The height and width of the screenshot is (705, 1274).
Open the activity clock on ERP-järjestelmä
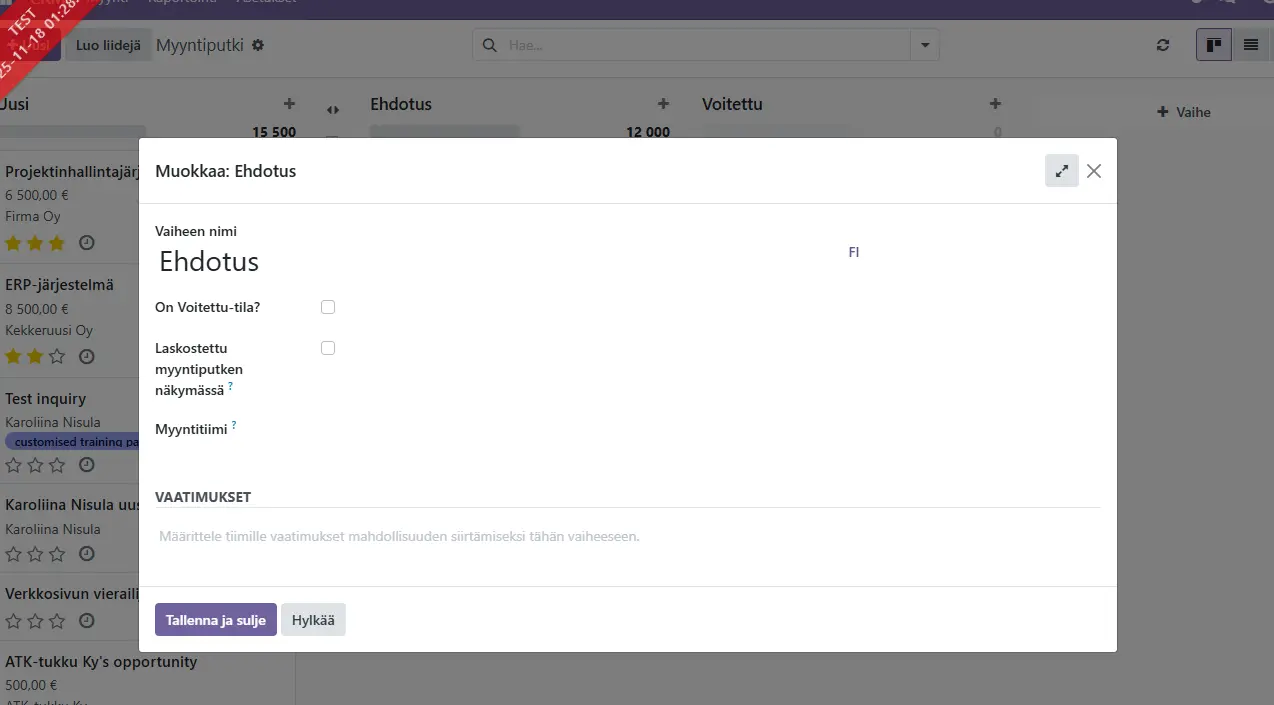[x=87, y=356]
